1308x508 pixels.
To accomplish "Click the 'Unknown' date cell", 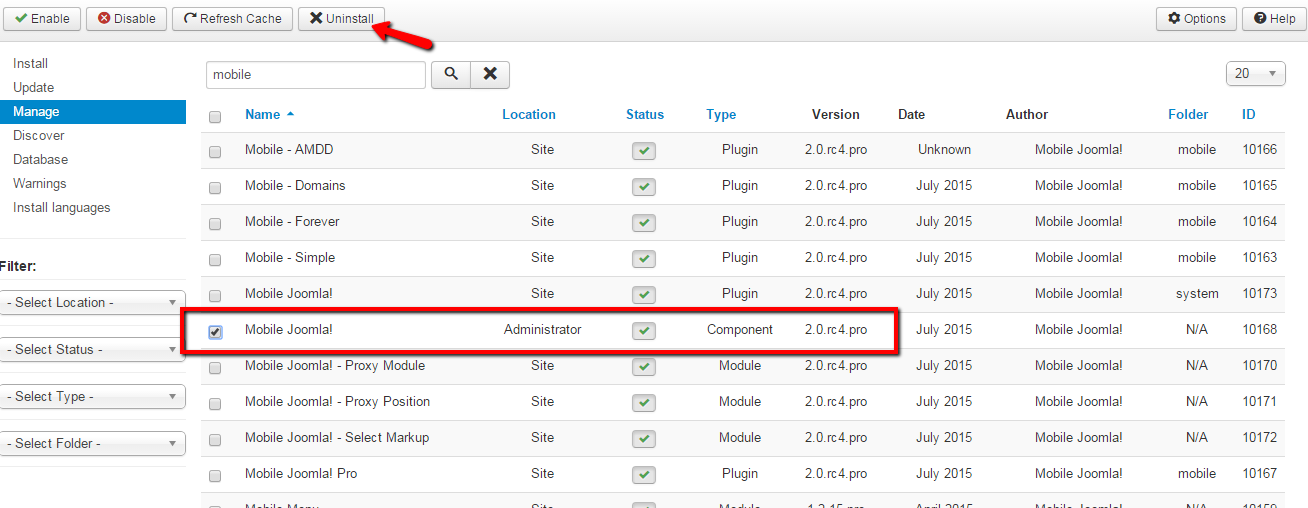I will pos(944,149).
